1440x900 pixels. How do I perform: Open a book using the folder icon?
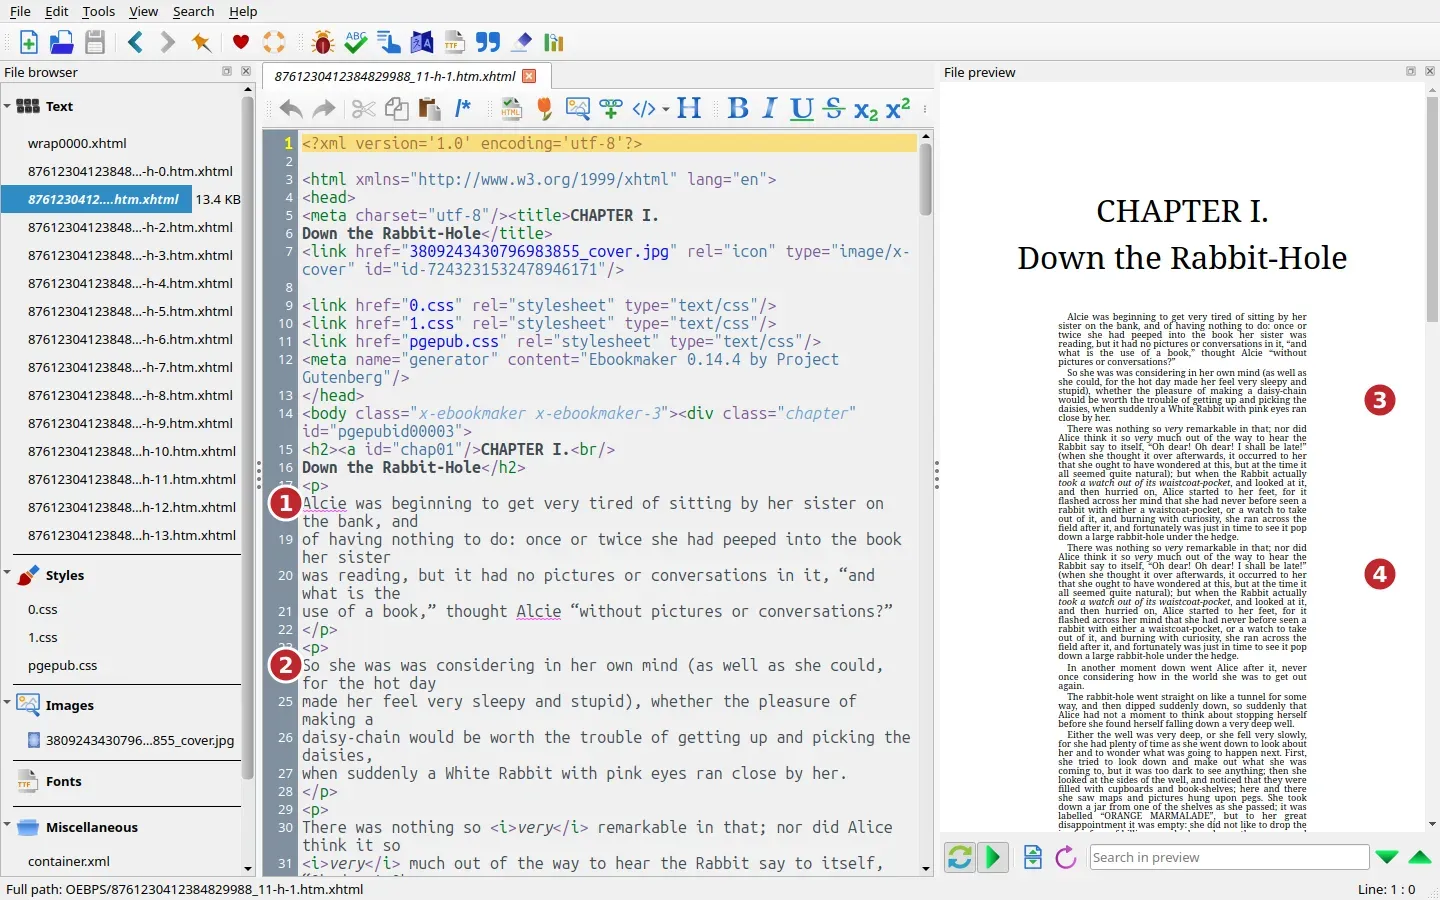click(62, 42)
